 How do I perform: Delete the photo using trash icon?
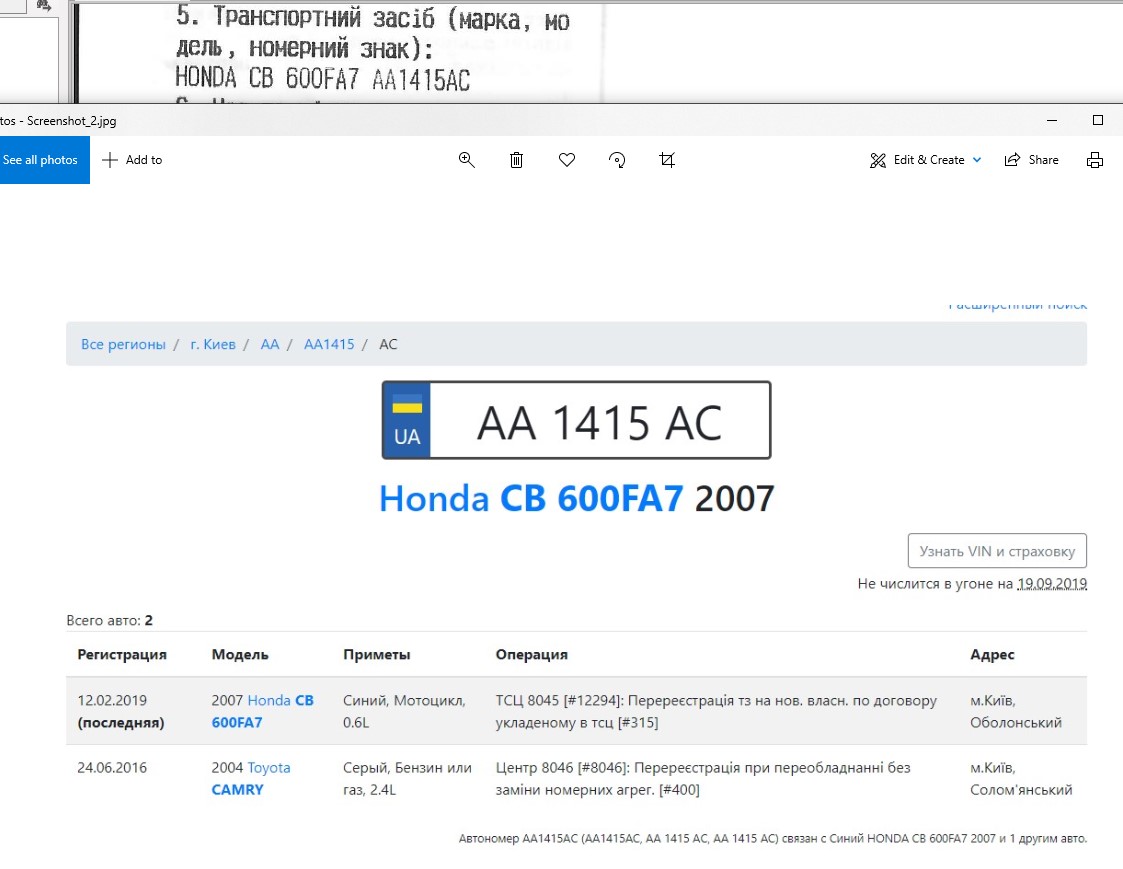pos(516,160)
